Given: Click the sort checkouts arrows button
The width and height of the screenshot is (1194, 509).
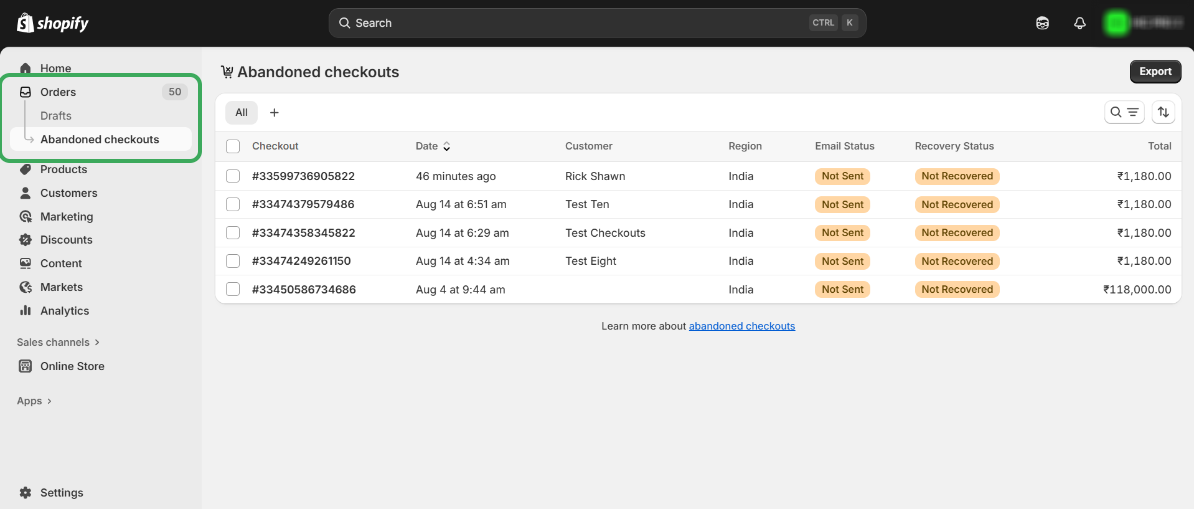Looking at the screenshot, I should pos(1163,113).
